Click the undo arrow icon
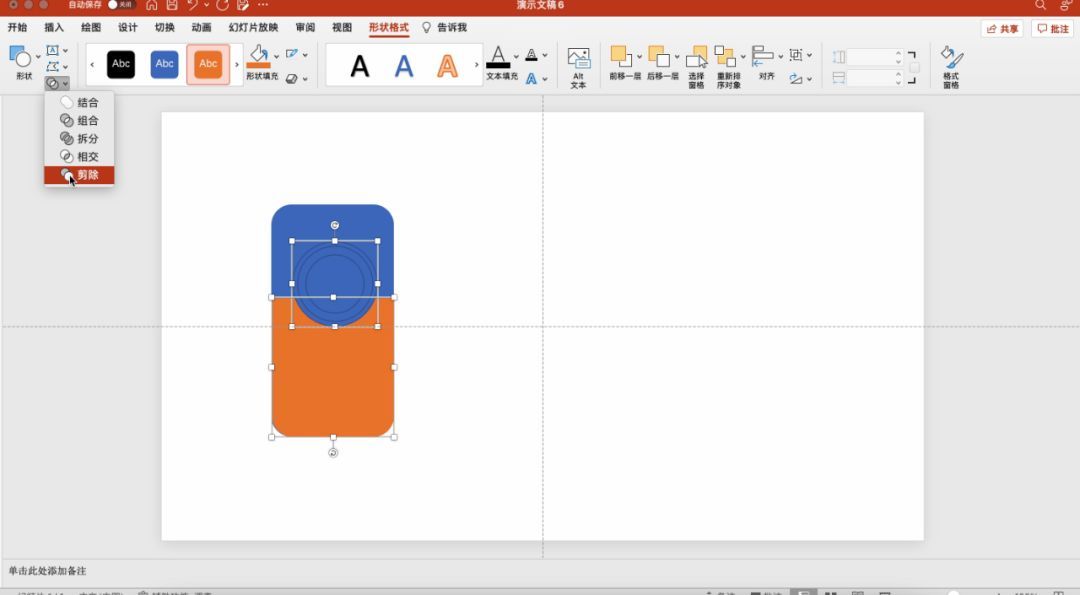 (x=192, y=6)
